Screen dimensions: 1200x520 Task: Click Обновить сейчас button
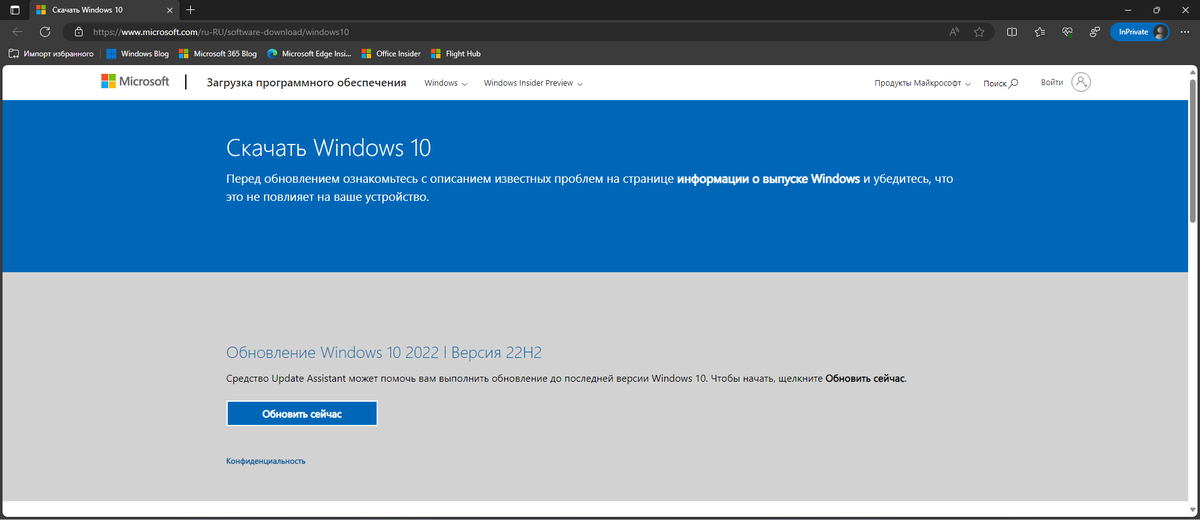tap(302, 413)
